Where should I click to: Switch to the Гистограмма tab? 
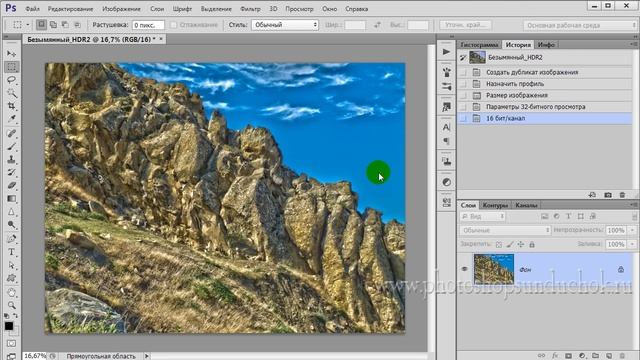click(479, 44)
